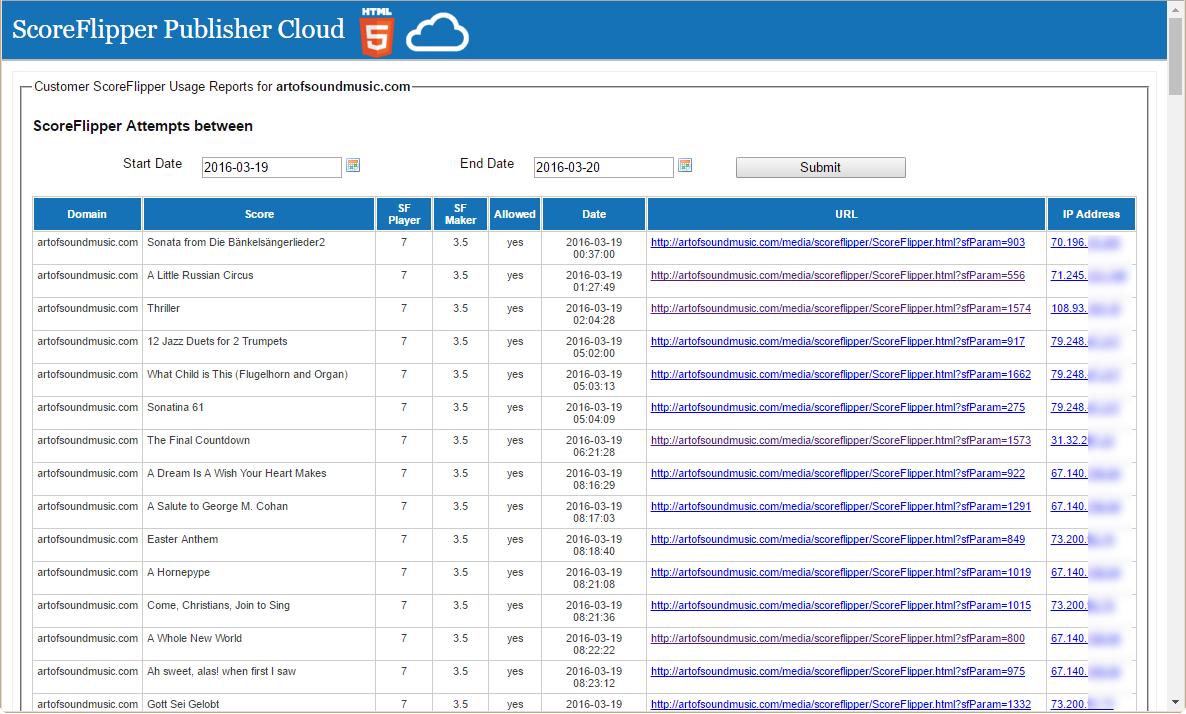Focus the Start Date input field
The width and height of the screenshot is (1186, 714).
(272, 167)
